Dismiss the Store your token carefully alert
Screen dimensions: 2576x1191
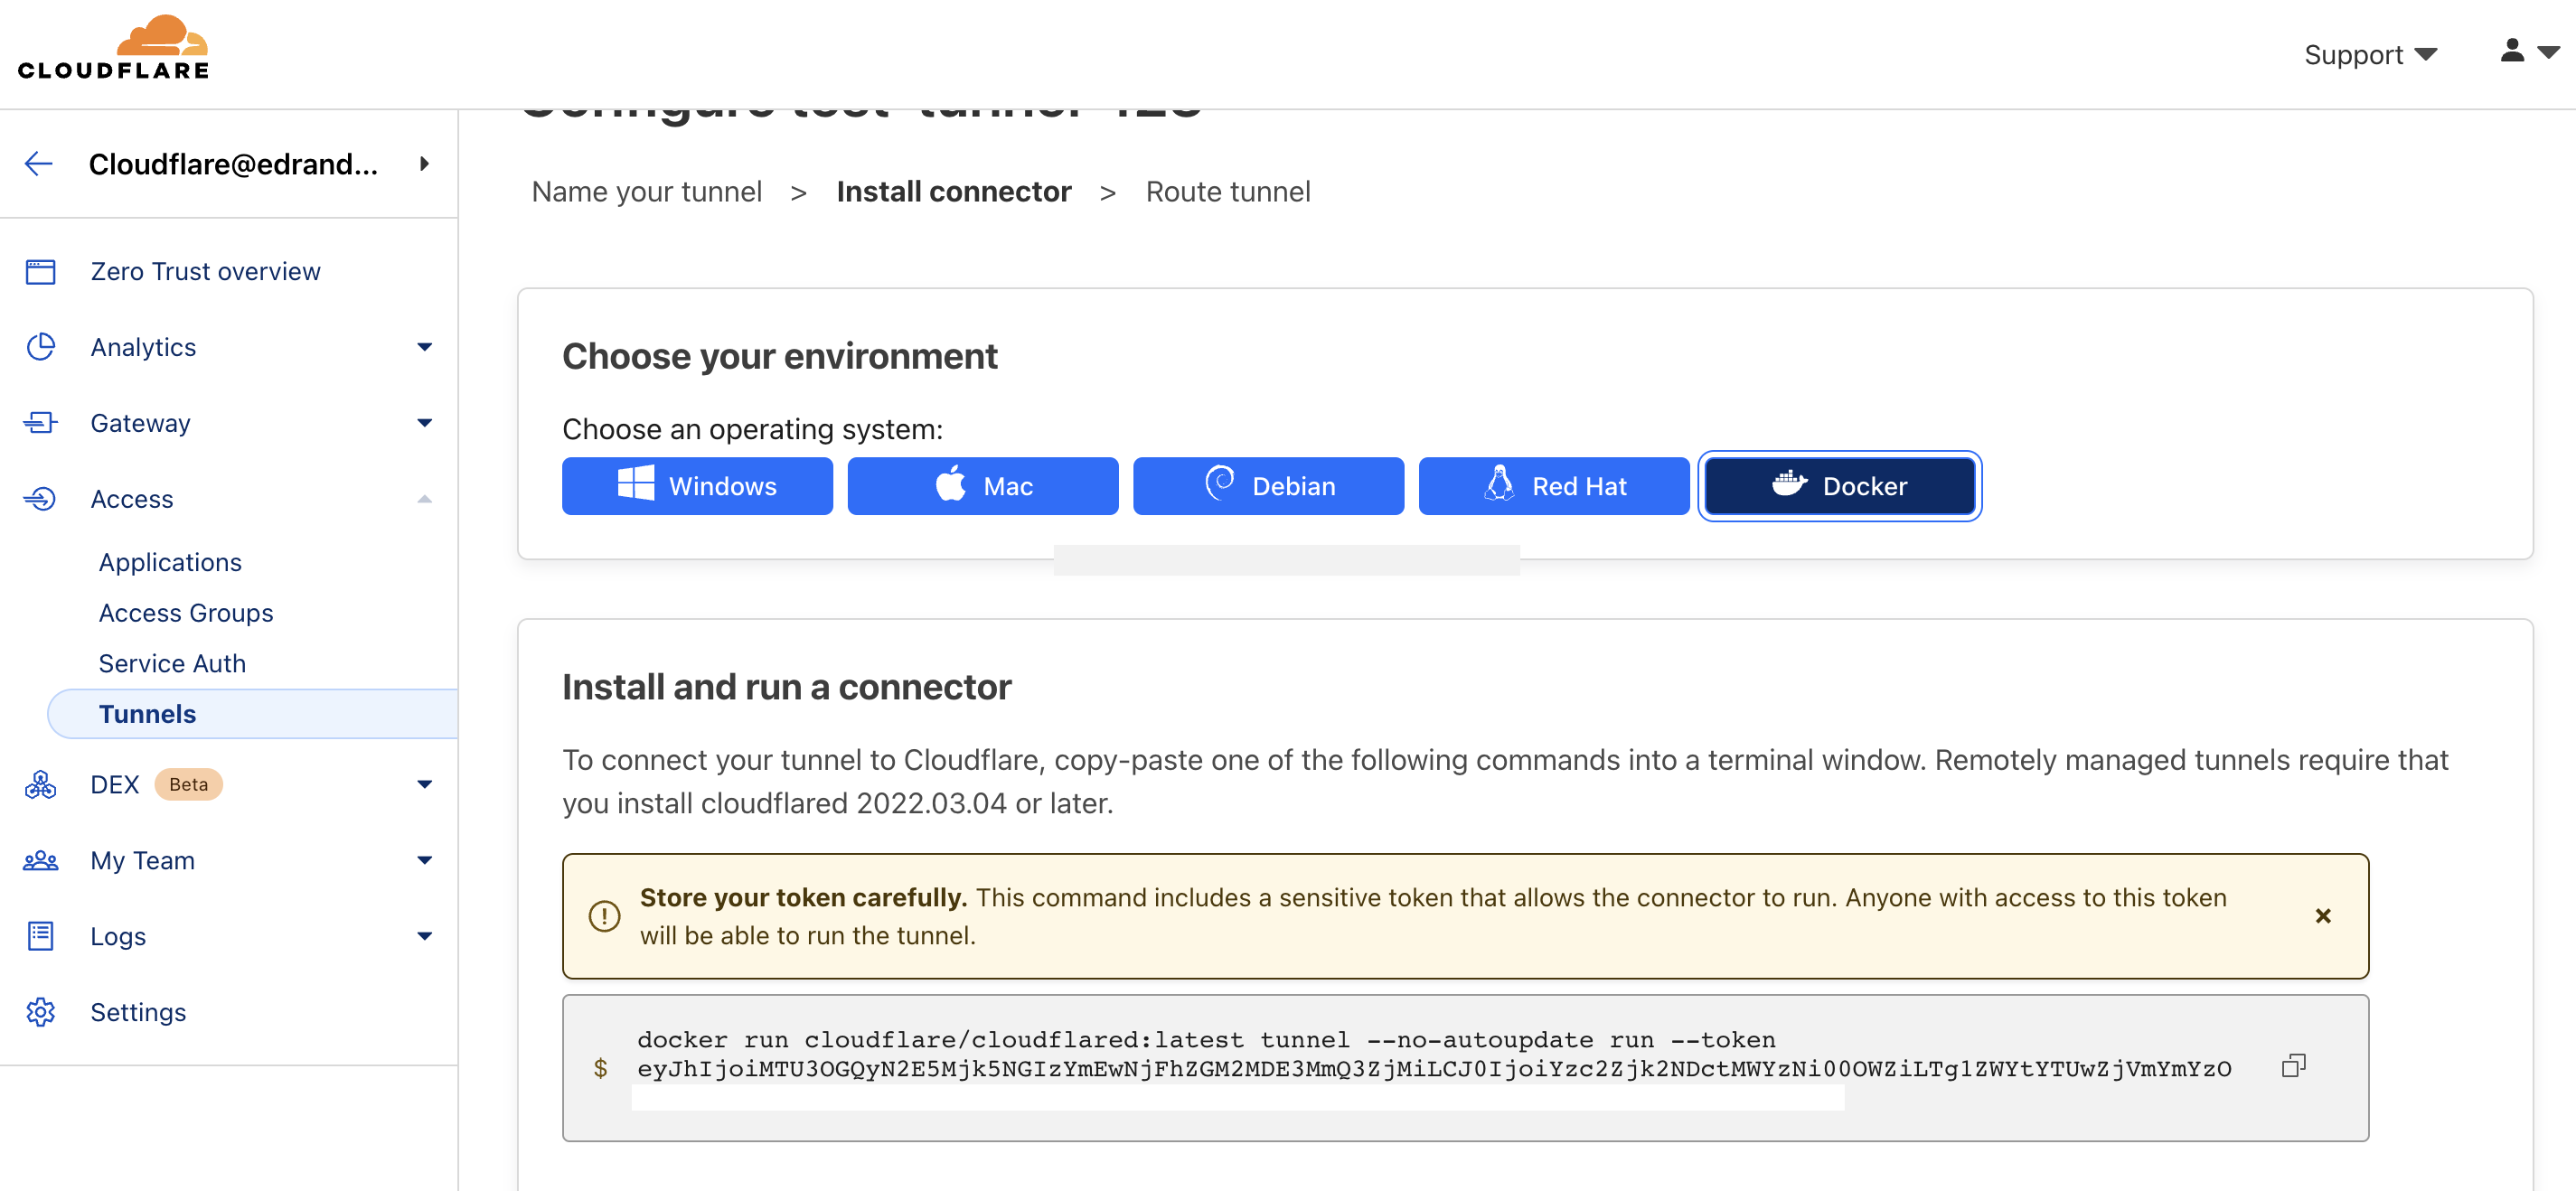tap(2323, 916)
